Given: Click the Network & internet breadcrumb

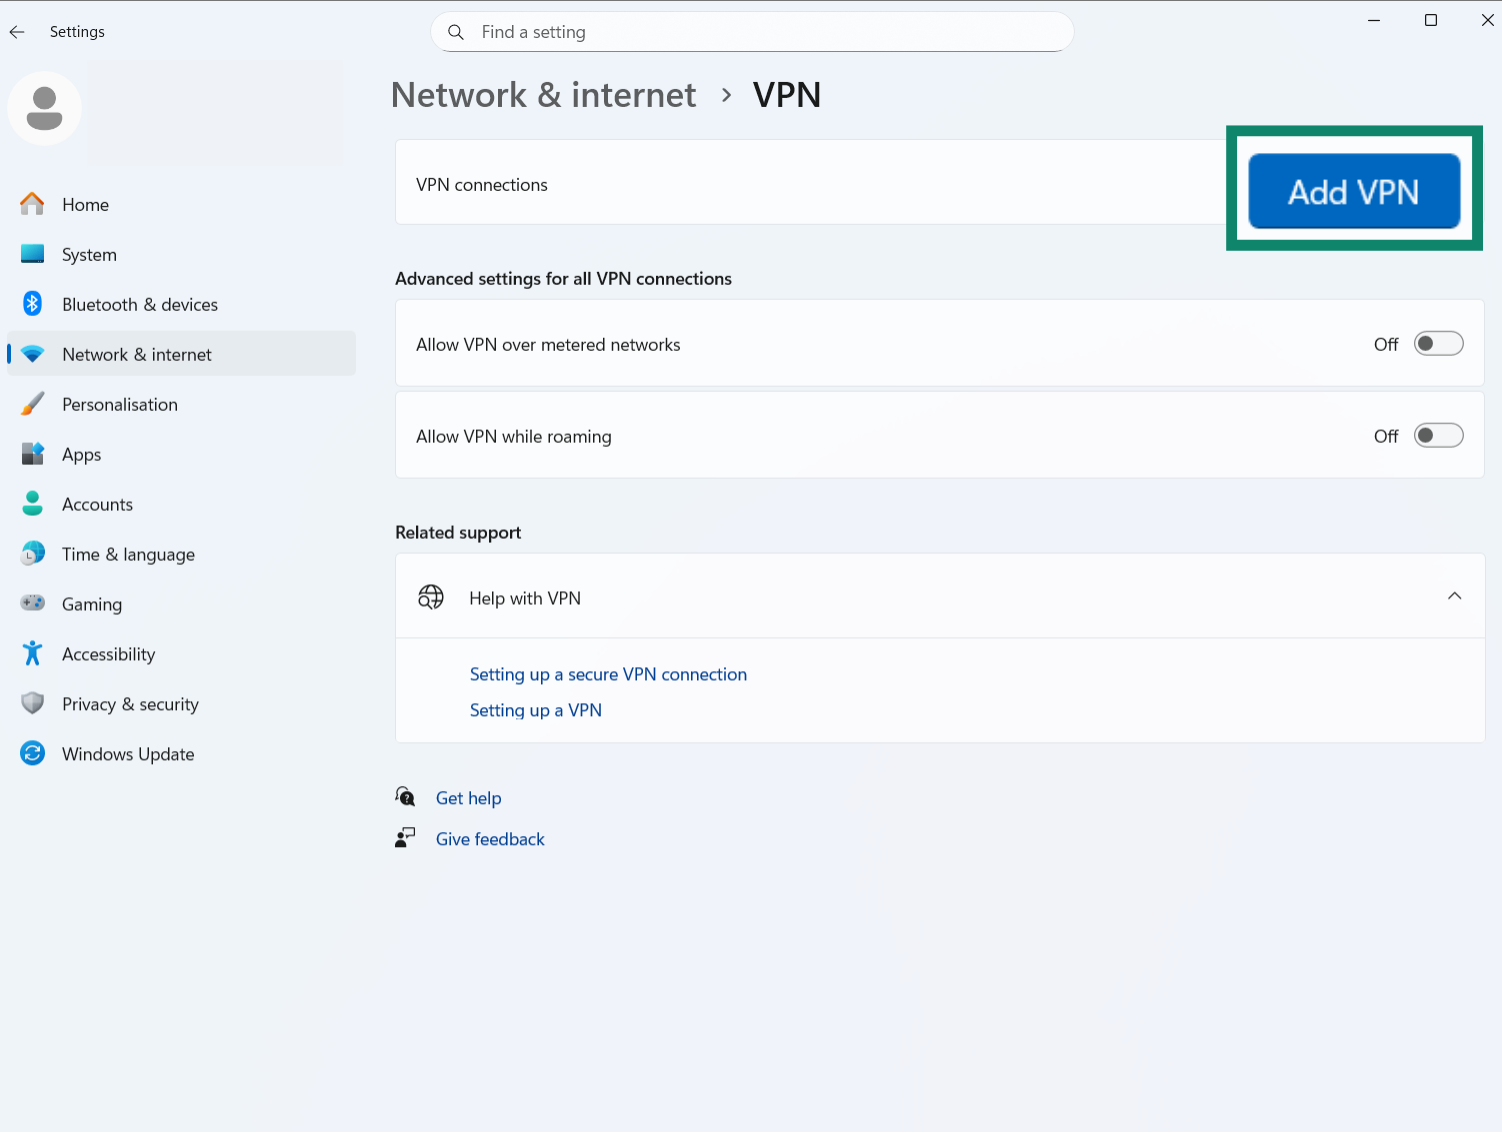Looking at the screenshot, I should [x=543, y=94].
